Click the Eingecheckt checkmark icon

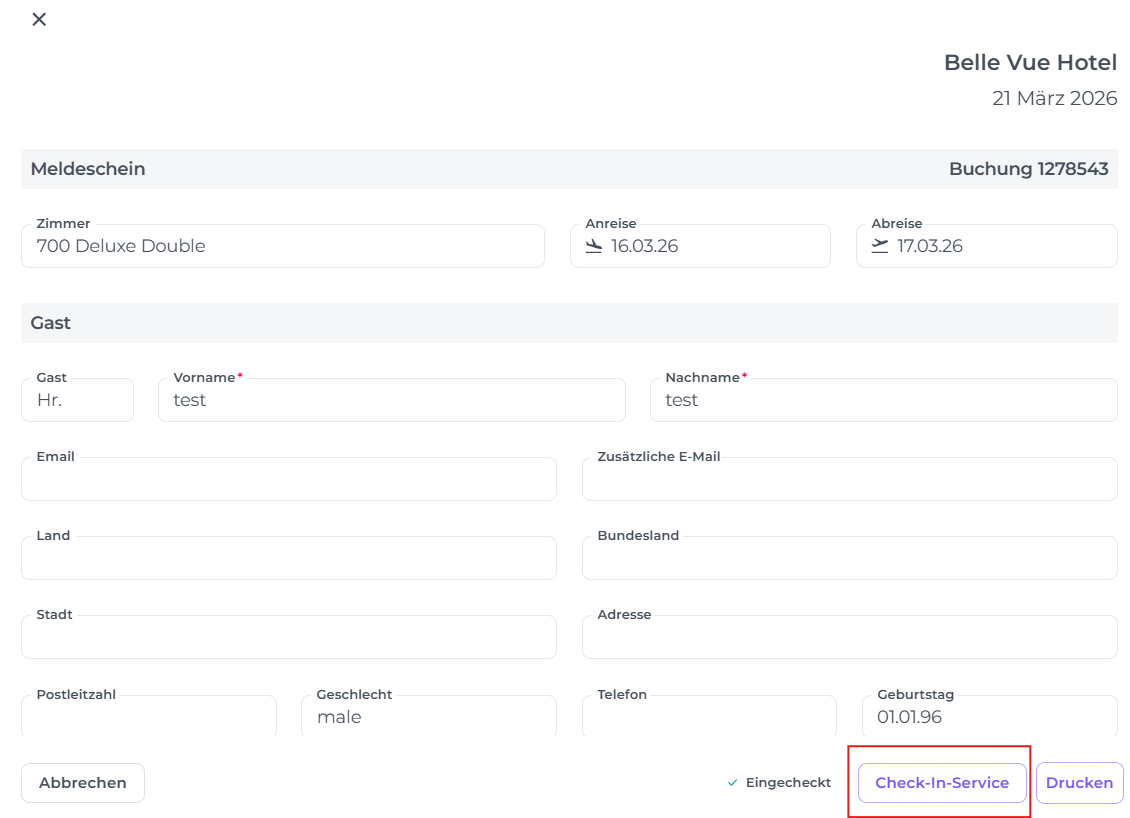point(733,783)
